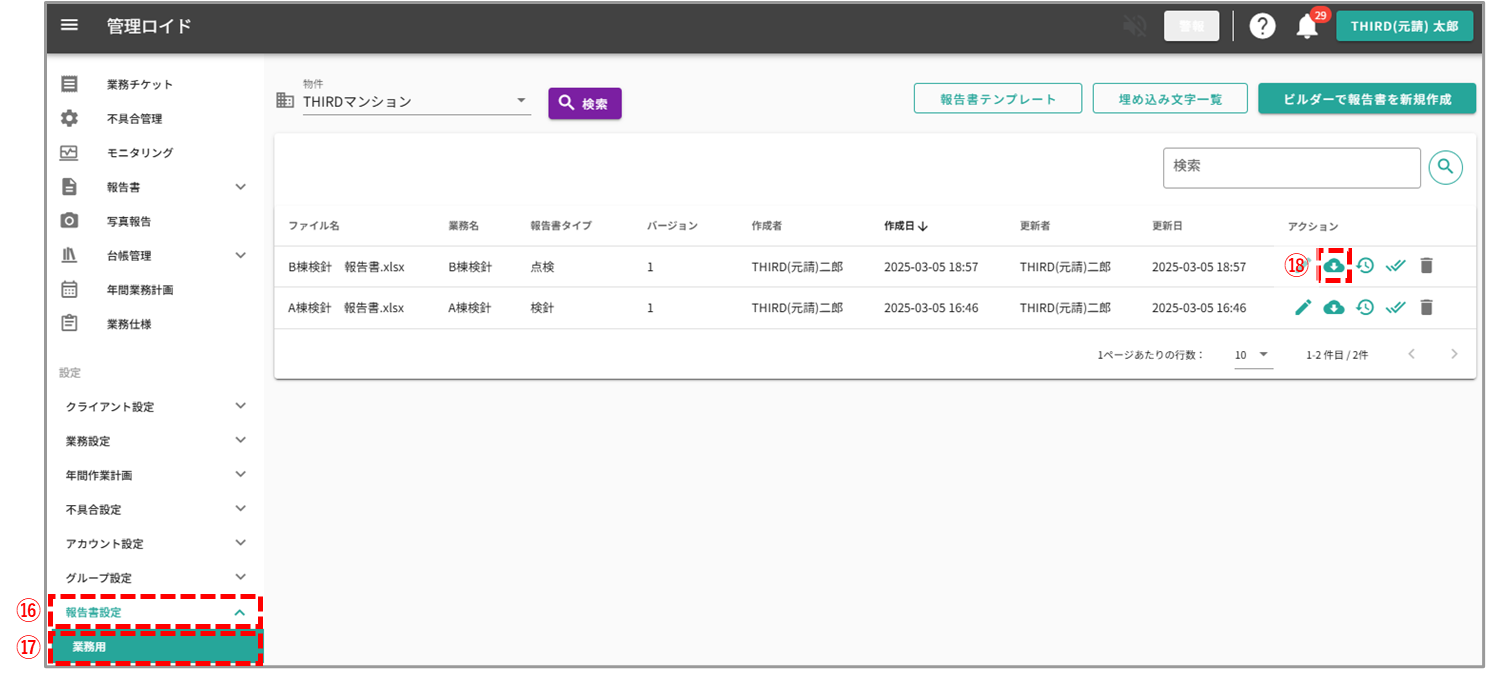Click double-check icon on A棟検針 row
The image size is (1486, 679).
1396,308
